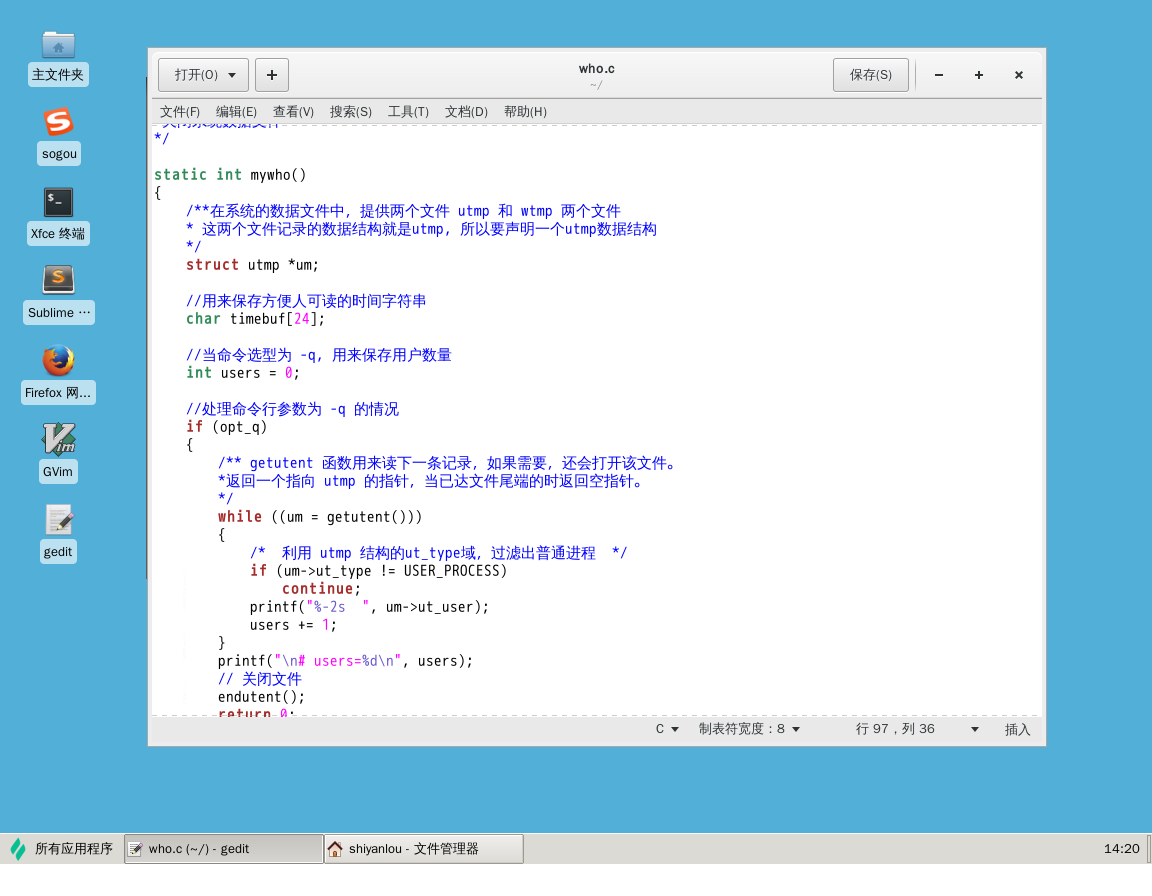This screenshot has height=896, width=1152.
Task: Toggle 插入 overwrite mode in the status bar
Action: 1017,729
